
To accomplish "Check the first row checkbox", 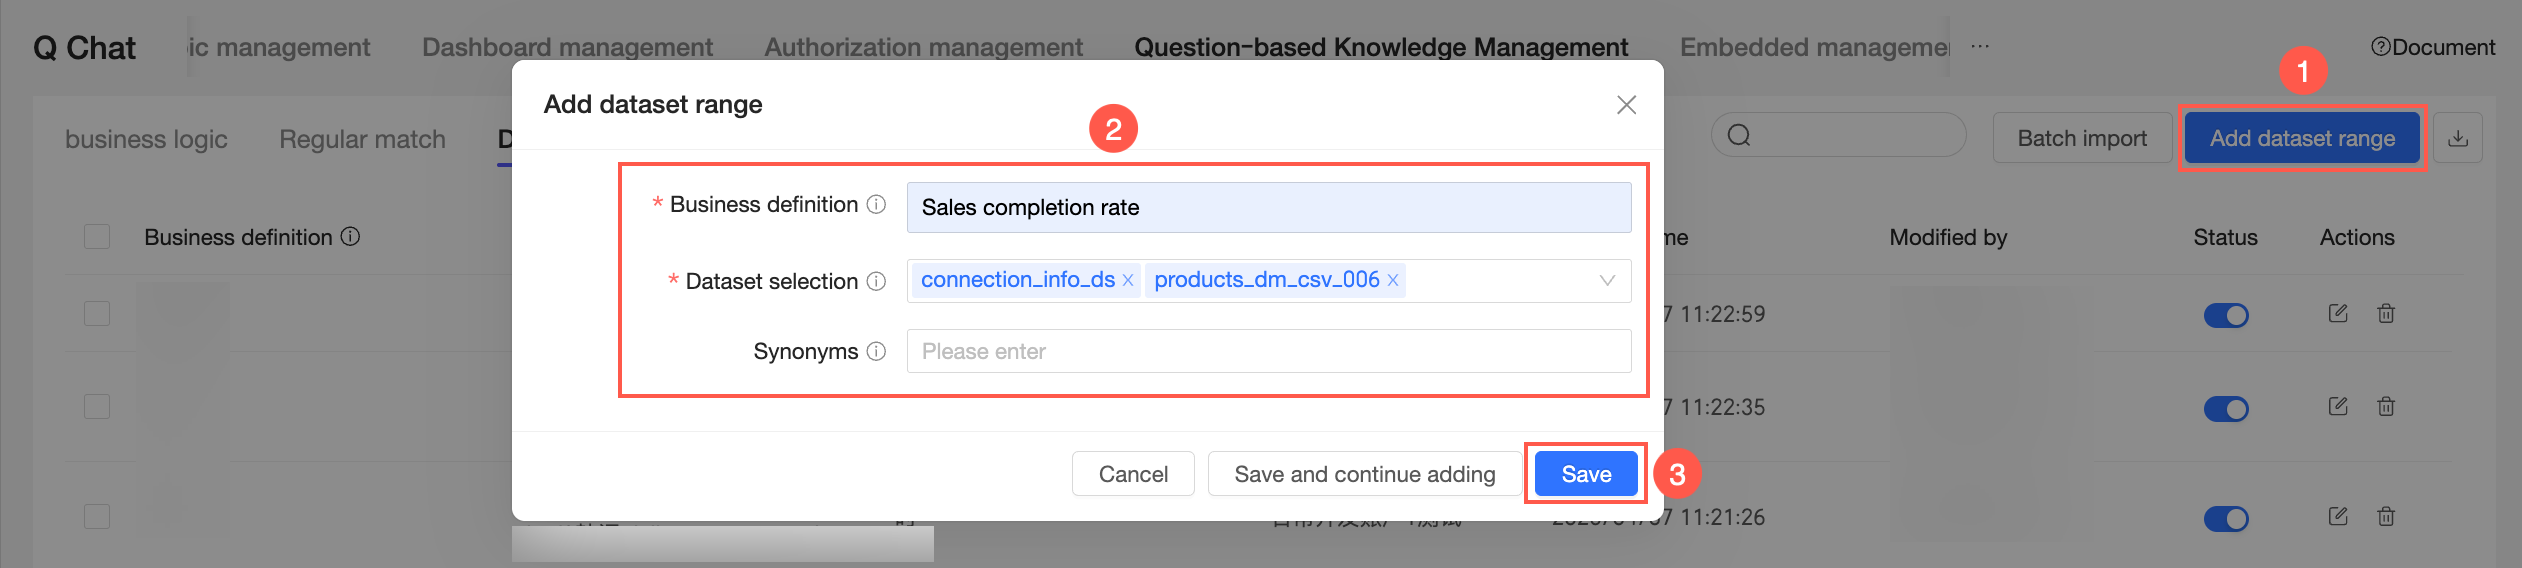I will [x=97, y=313].
